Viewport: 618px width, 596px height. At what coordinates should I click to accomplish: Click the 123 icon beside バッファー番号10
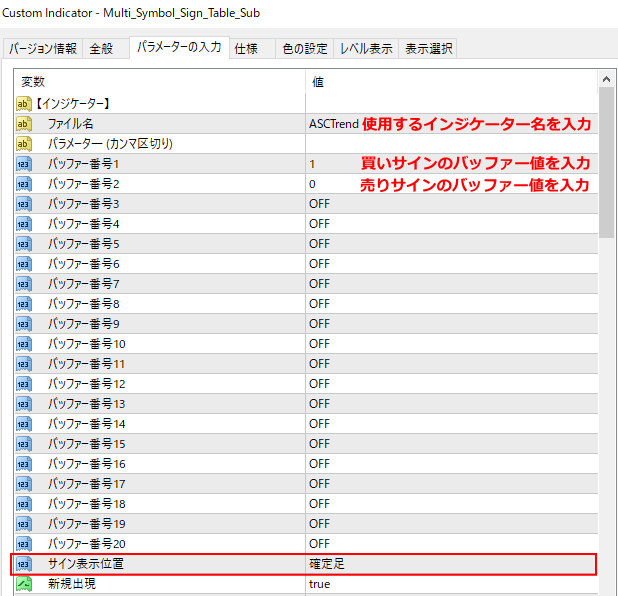tap(24, 344)
